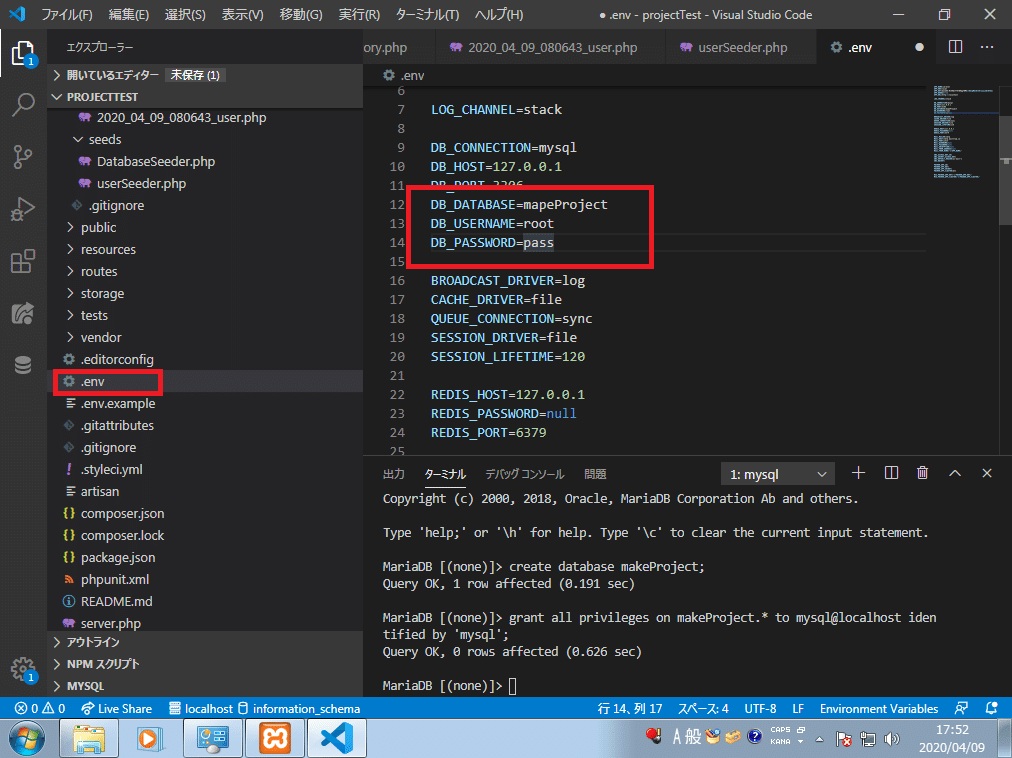The image size is (1012, 758).
Task: Open the feedback icon in status bar
Action: pyautogui.click(x=961, y=708)
